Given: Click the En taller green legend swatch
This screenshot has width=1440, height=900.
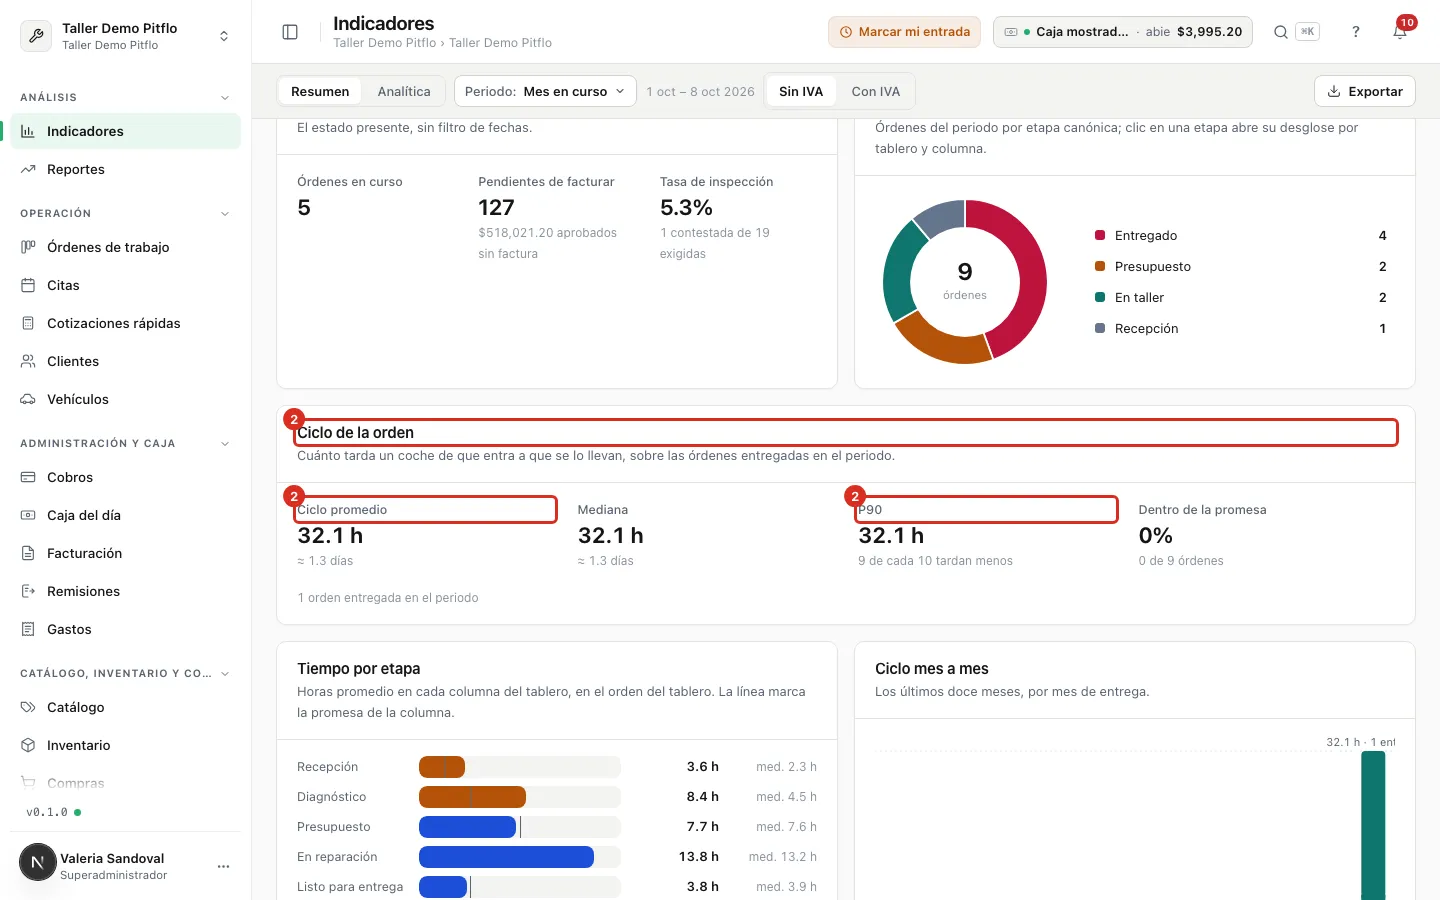Looking at the screenshot, I should coord(1100,297).
